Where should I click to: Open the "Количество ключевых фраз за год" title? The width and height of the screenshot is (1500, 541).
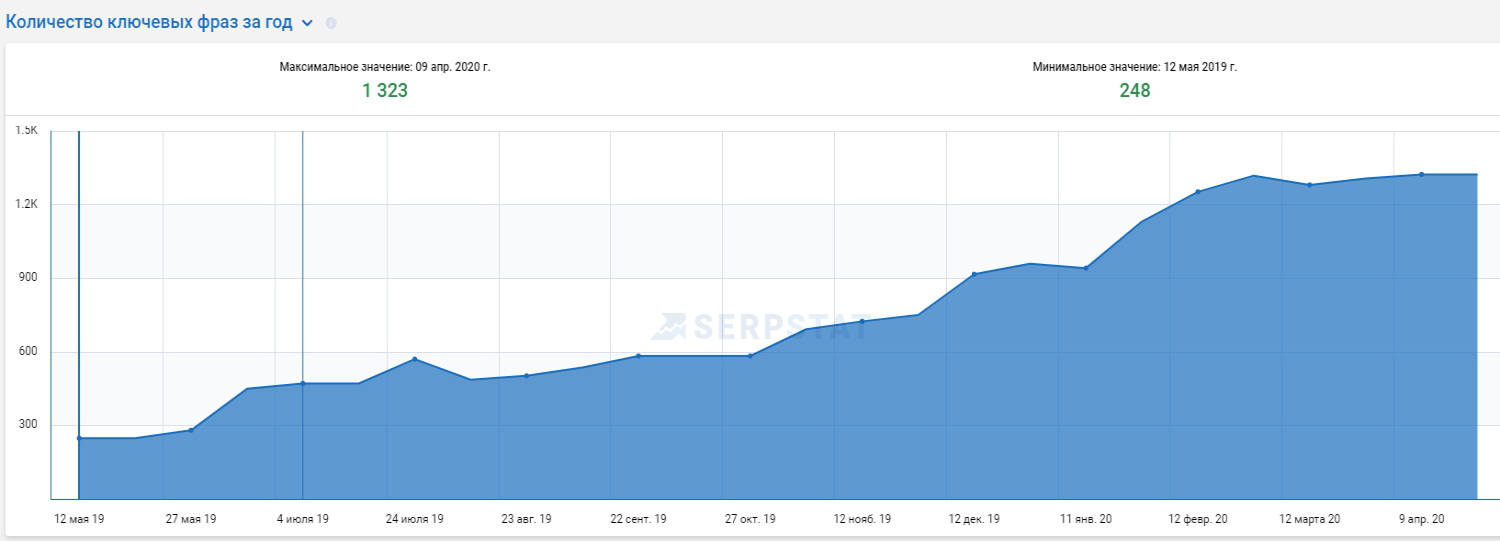[150, 22]
